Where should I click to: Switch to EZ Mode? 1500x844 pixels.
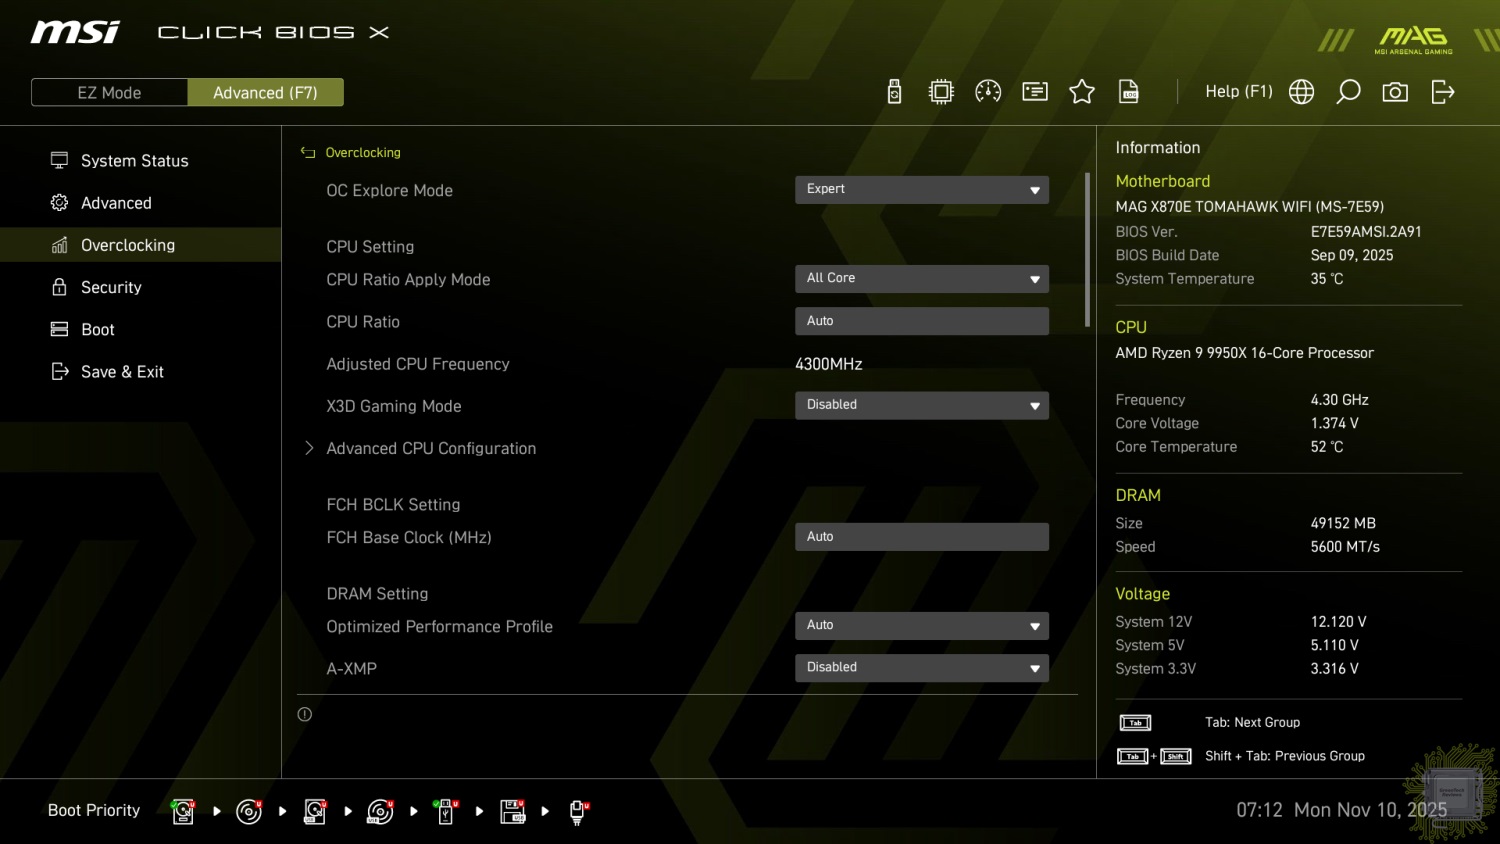(109, 93)
